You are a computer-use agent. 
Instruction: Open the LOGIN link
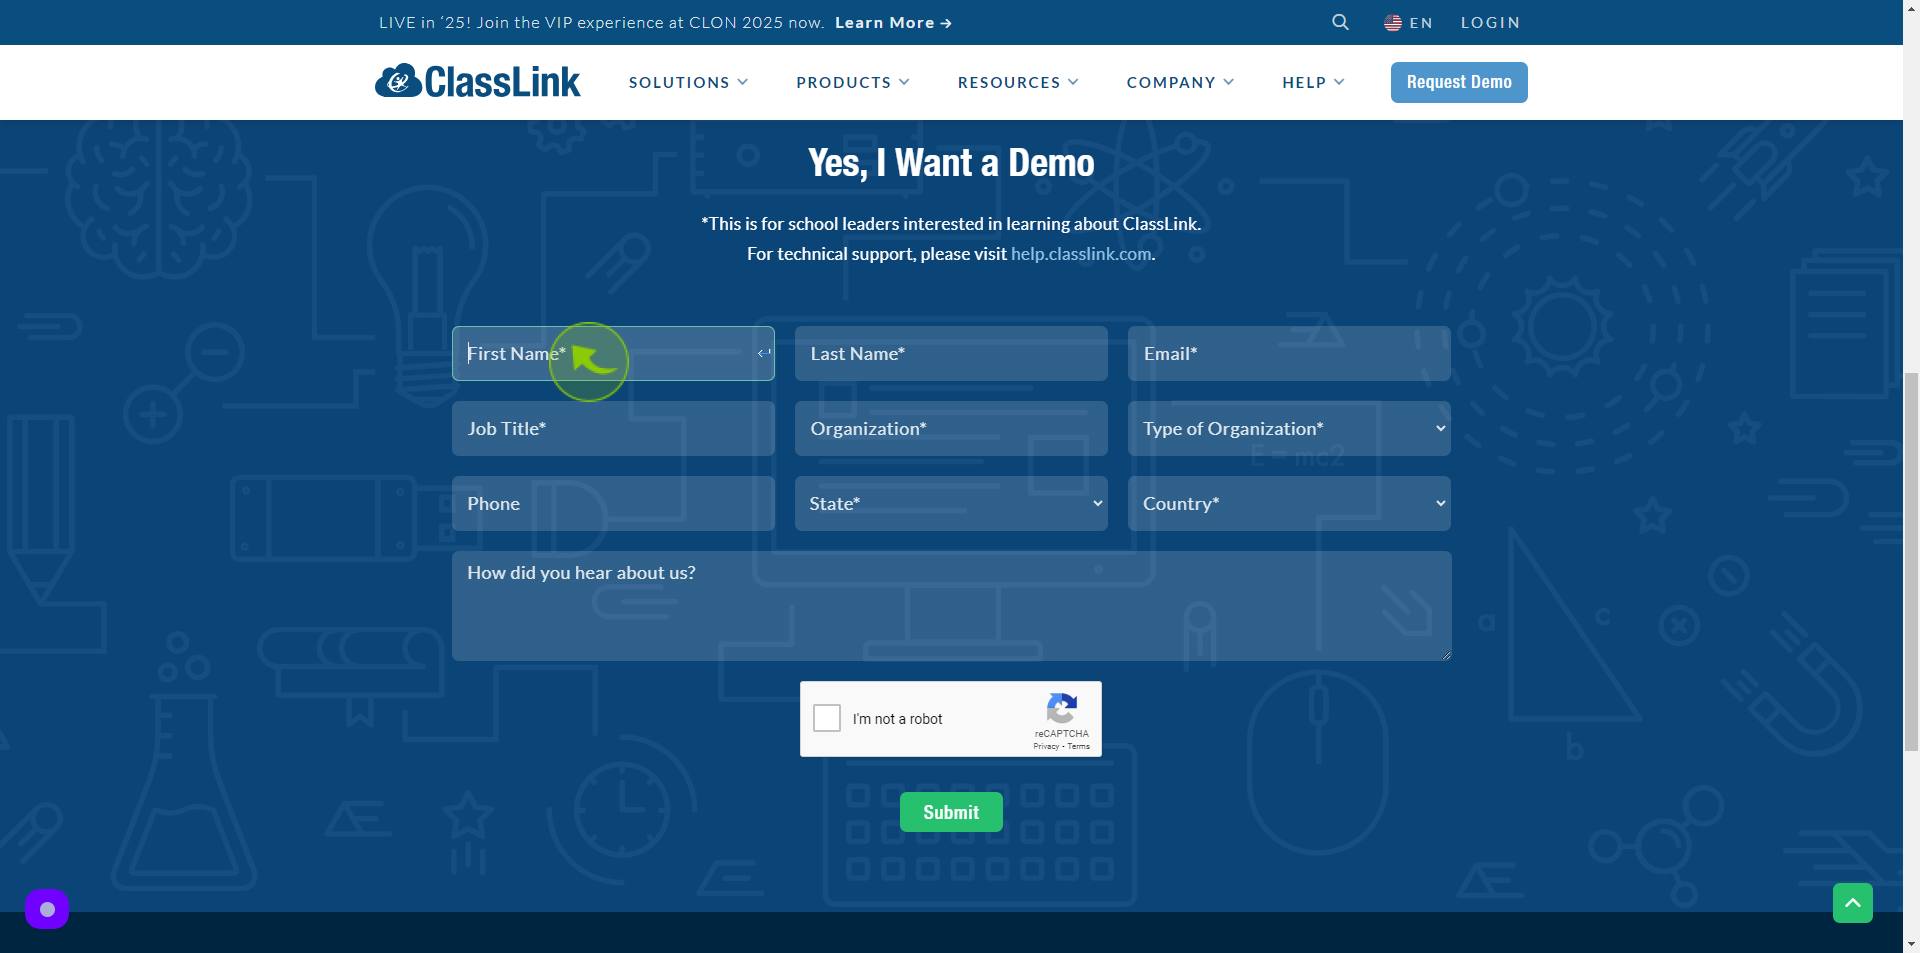point(1490,22)
